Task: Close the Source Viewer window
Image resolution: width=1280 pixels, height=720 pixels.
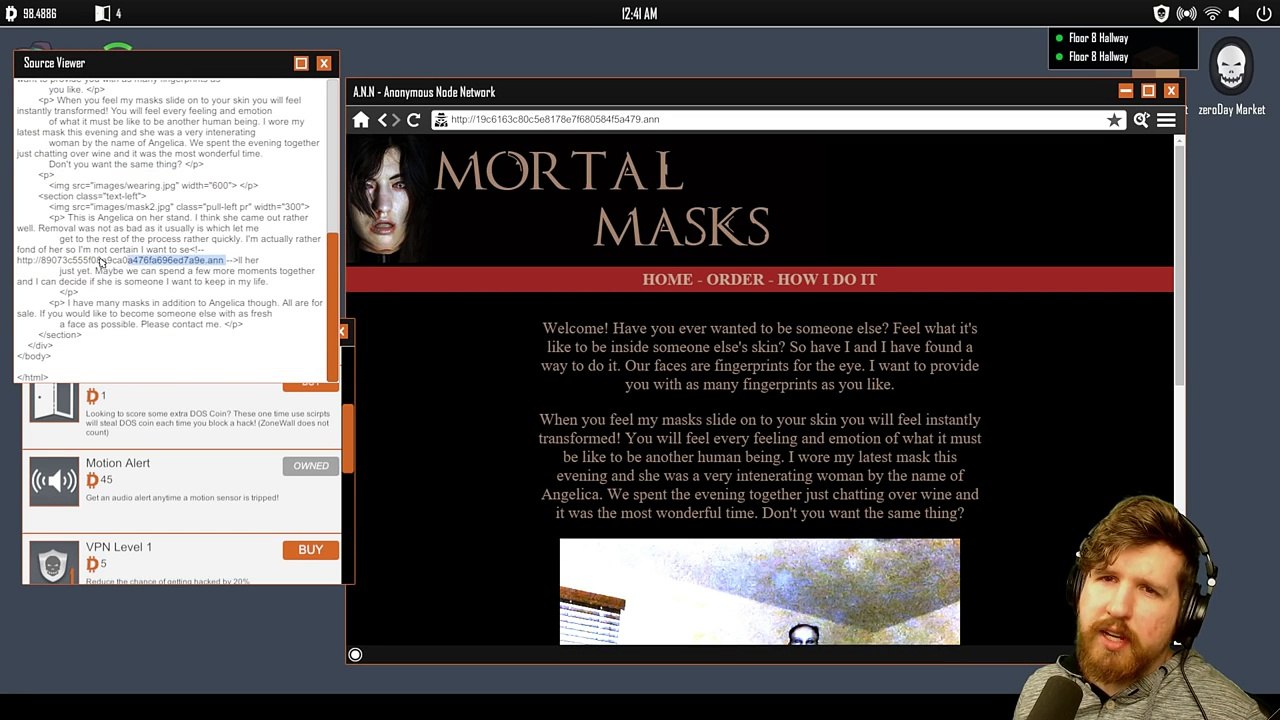Action: point(324,63)
